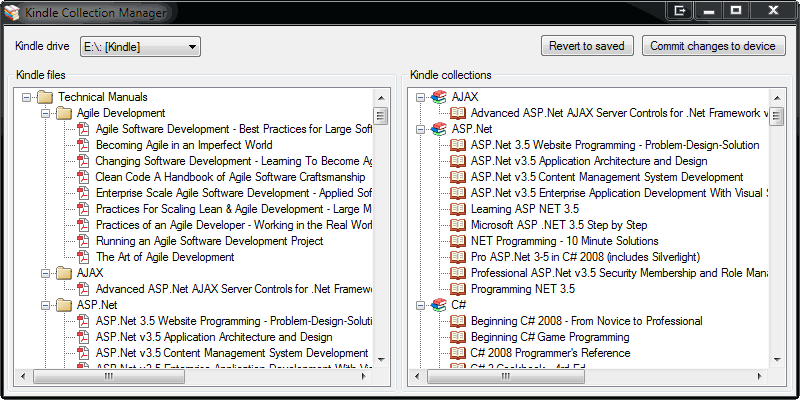Click Kindle files horizontal scrollbar thumb
800x400 pixels.
click(x=109, y=377)
